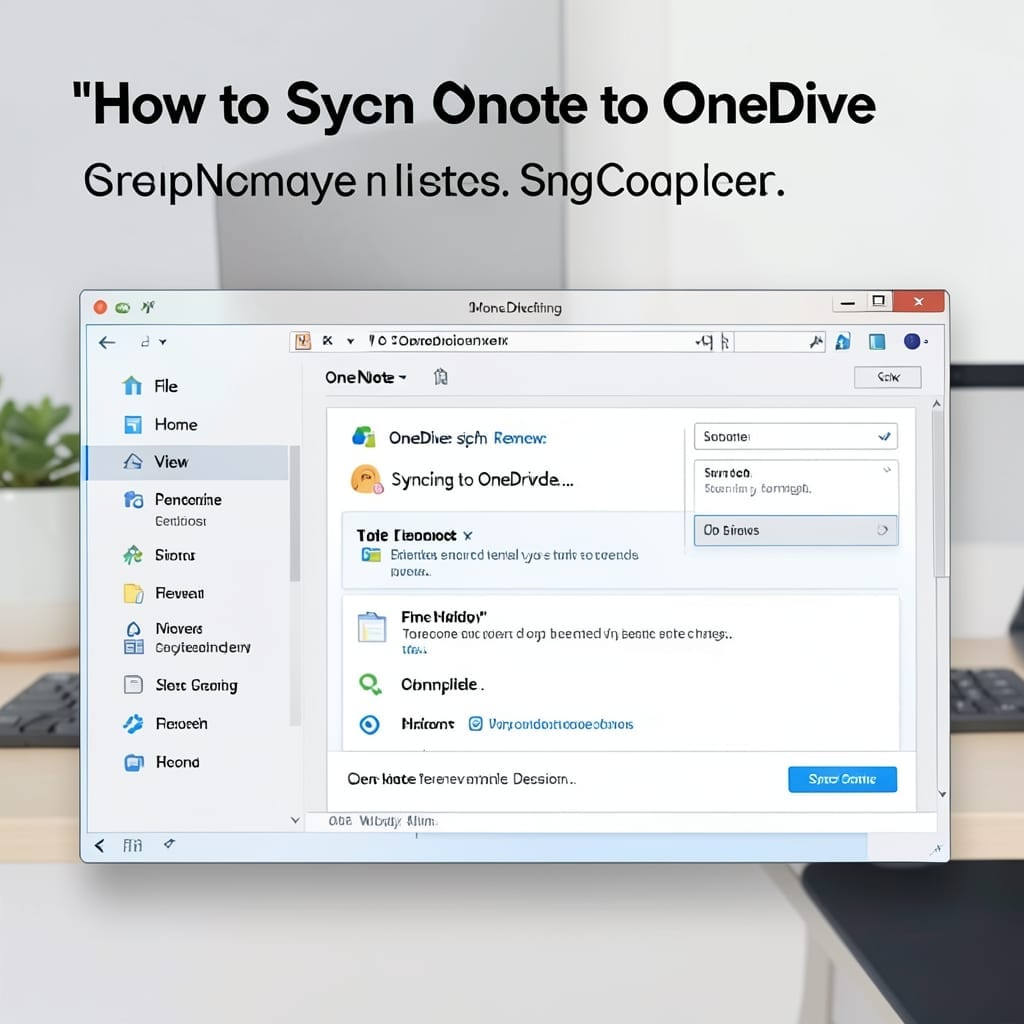Click the scrollbar down arrow on the right
Viewport: 1024px width, 1024px height.
[942, 794]
